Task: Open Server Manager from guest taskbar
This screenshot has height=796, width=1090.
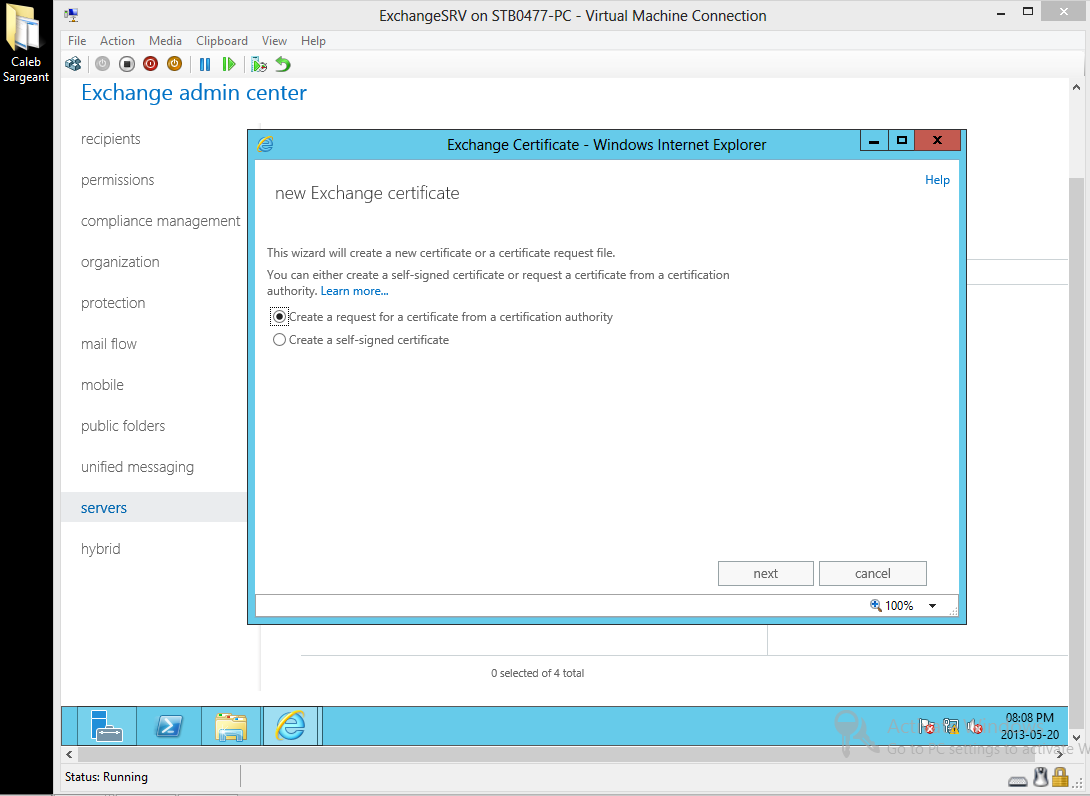Action: [106, 726]
